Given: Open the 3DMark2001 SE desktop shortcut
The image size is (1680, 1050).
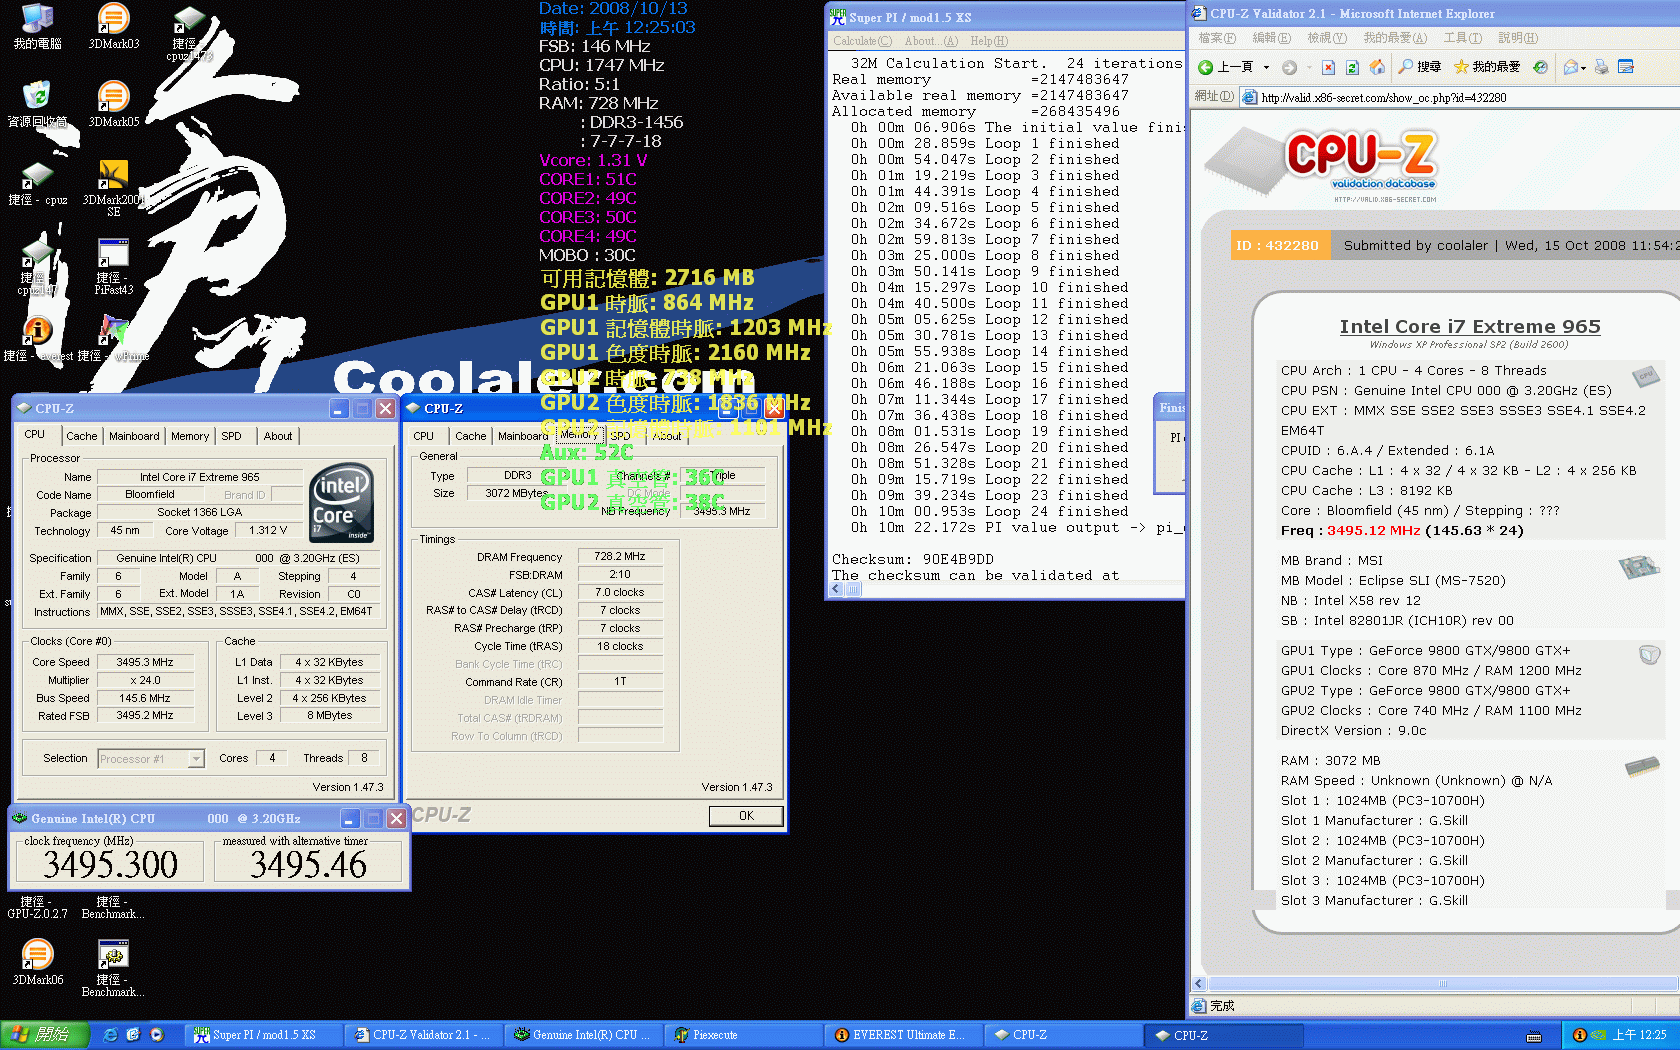Looking at the screenshot, I should 113,188.
